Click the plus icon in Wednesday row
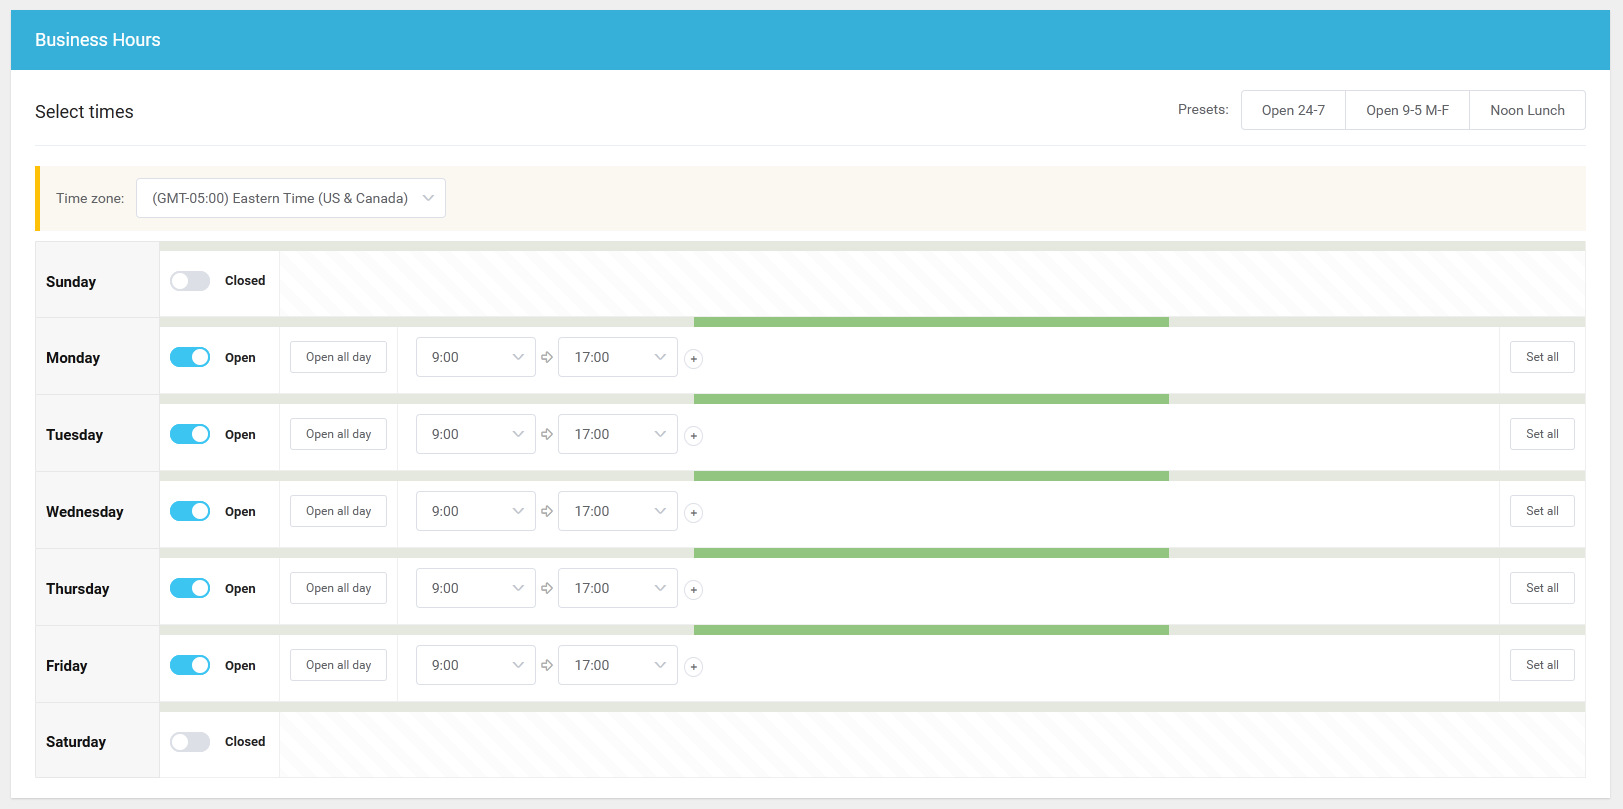 click(x=693, y=513)
